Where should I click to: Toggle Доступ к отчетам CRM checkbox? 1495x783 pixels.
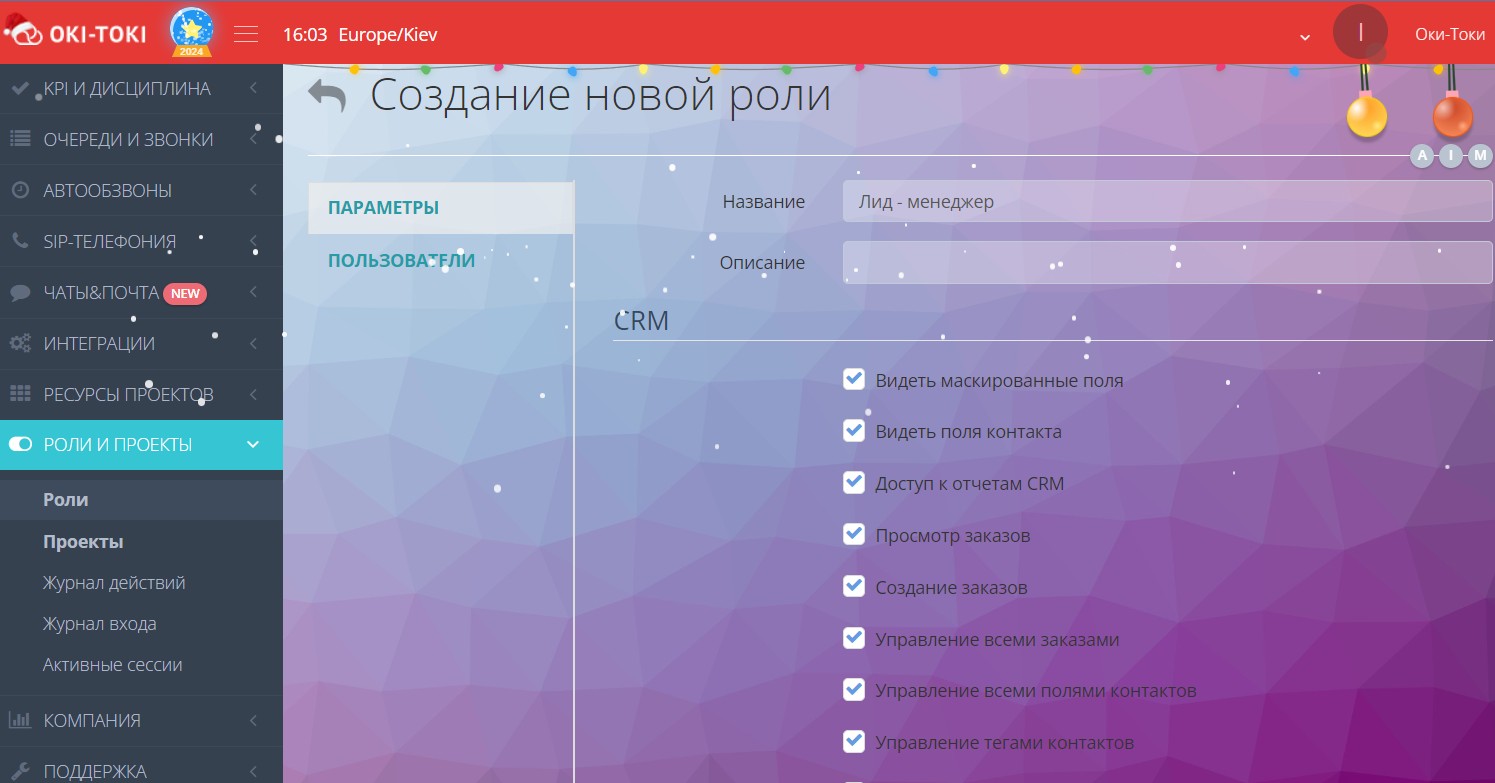(x=854, y=482)
